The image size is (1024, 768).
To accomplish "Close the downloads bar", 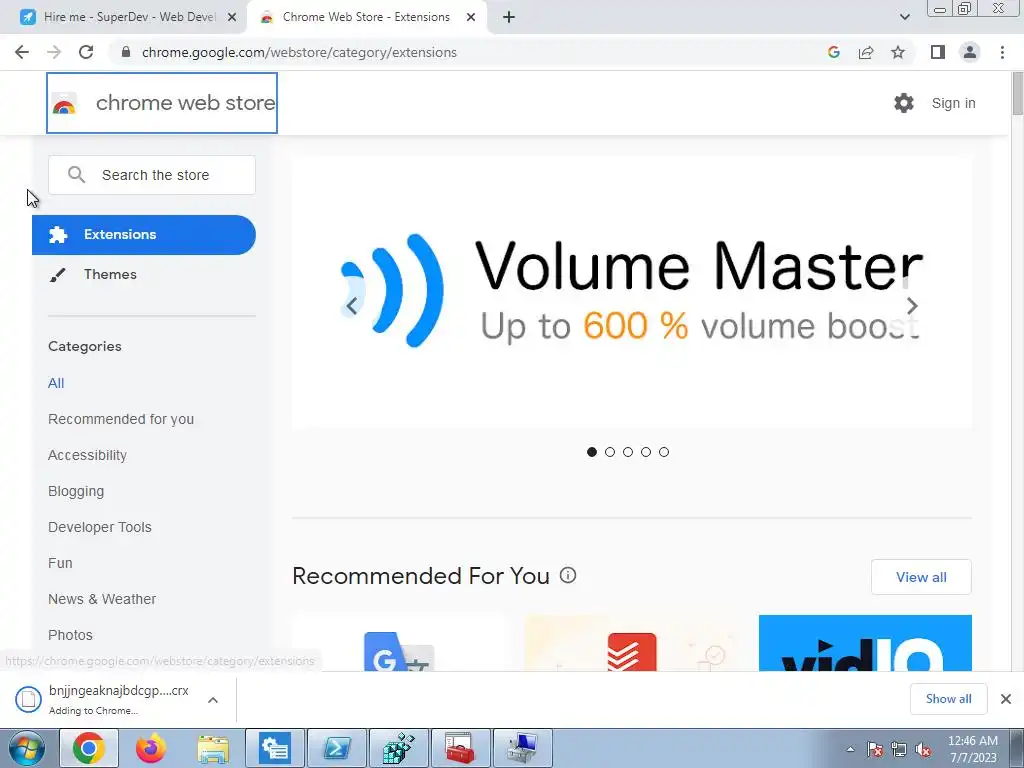I will (x=1006, y=699).
